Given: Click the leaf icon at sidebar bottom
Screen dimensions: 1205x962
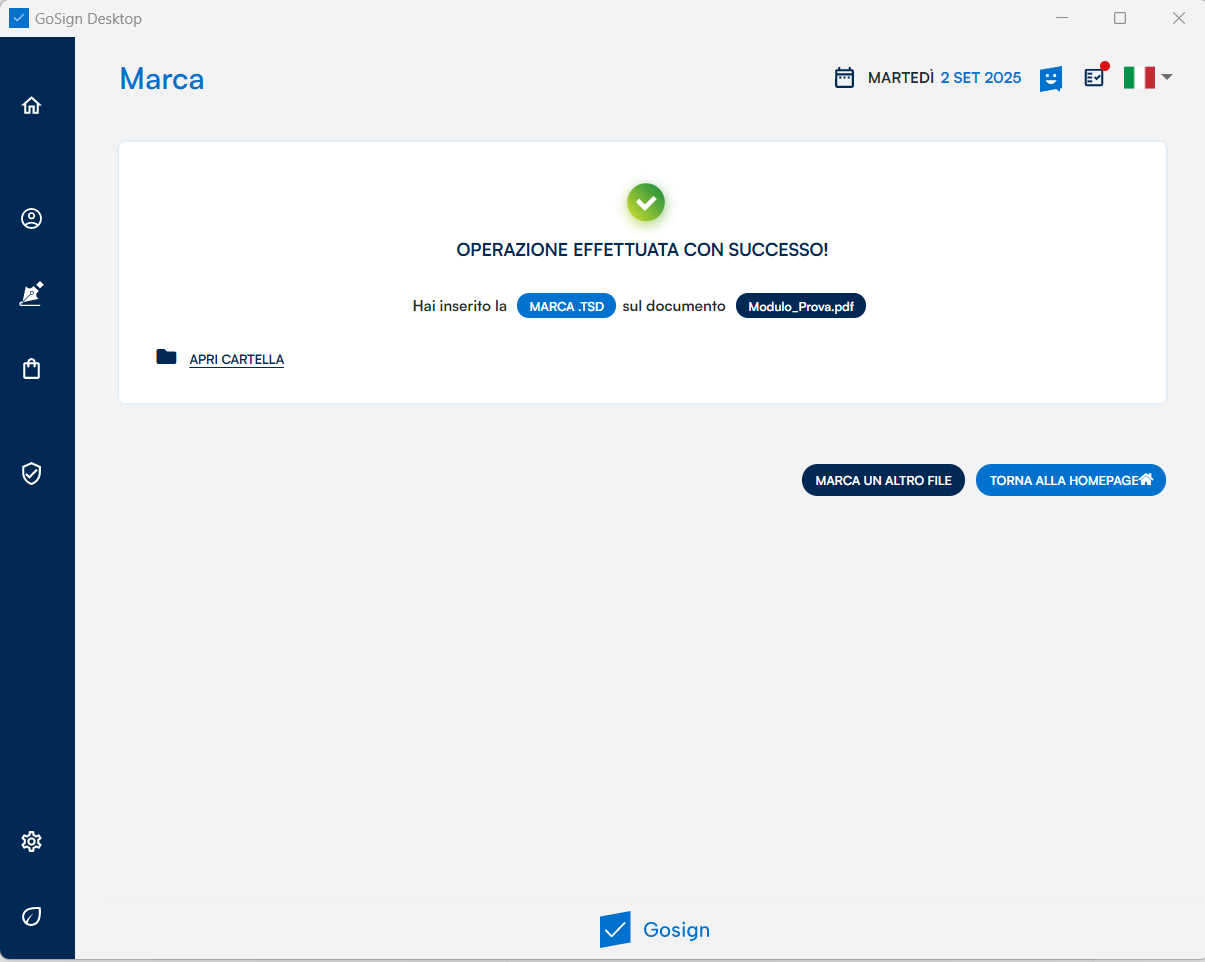Looking at the screenshot, I should (x=32, y=916).
